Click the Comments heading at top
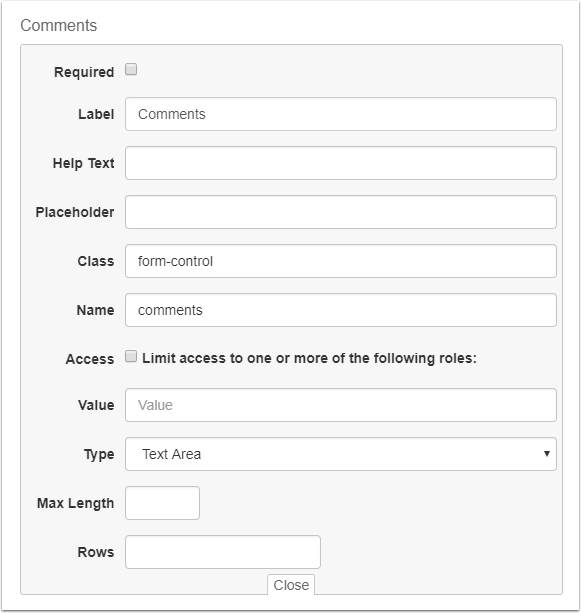Viewport: 581px width, 613px height. click(x=59, y=25)
